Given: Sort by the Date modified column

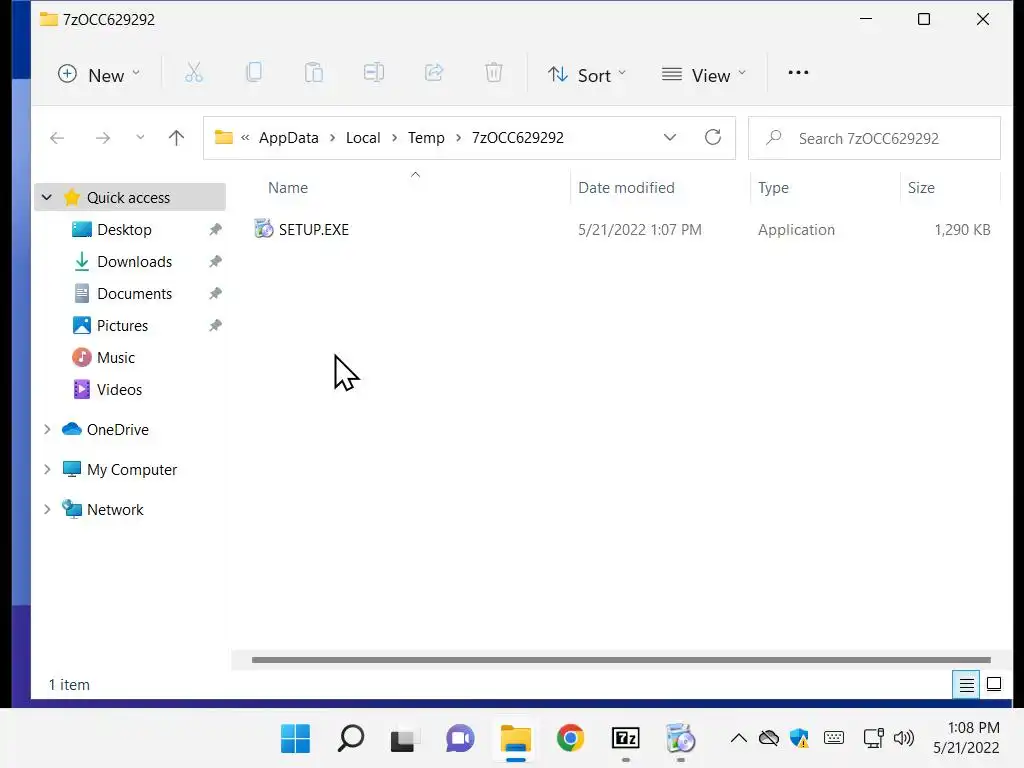Looking at the screenshot, I should tap(626, 187).
